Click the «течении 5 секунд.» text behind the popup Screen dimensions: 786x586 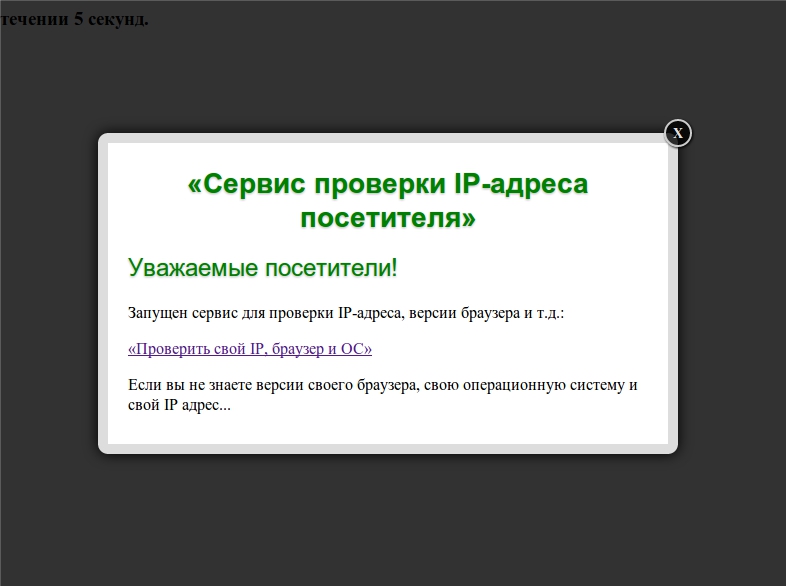click(75, 19)
